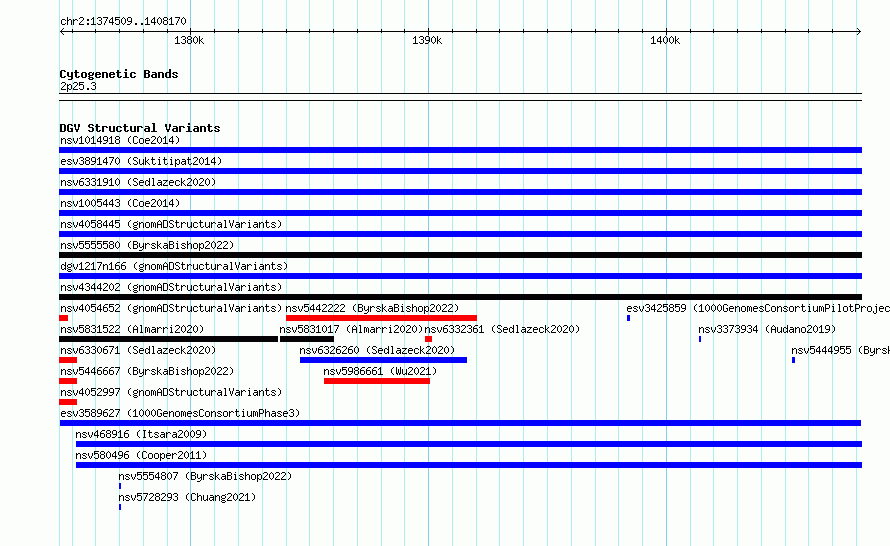
Task: Click the blue bar under nsv6331910
Action: click(460, 192)
